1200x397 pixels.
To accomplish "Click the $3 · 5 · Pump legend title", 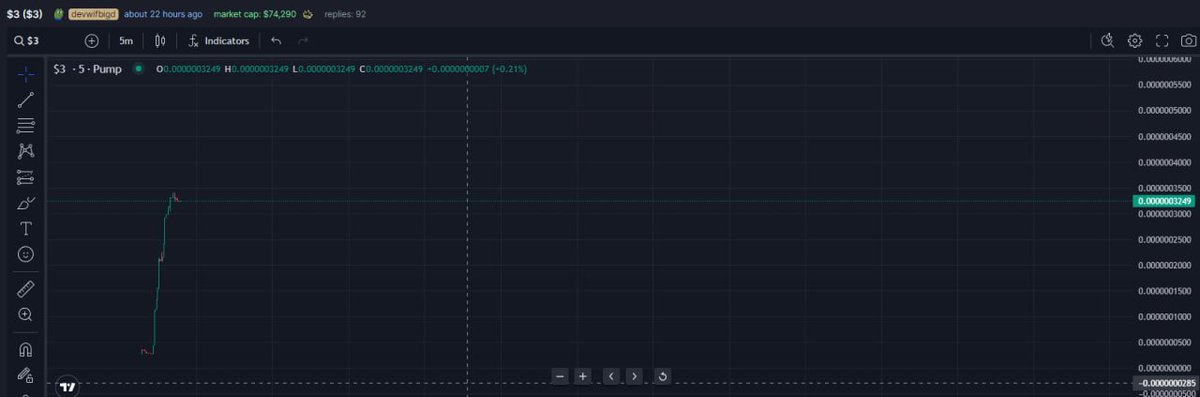I will point(88,69).
